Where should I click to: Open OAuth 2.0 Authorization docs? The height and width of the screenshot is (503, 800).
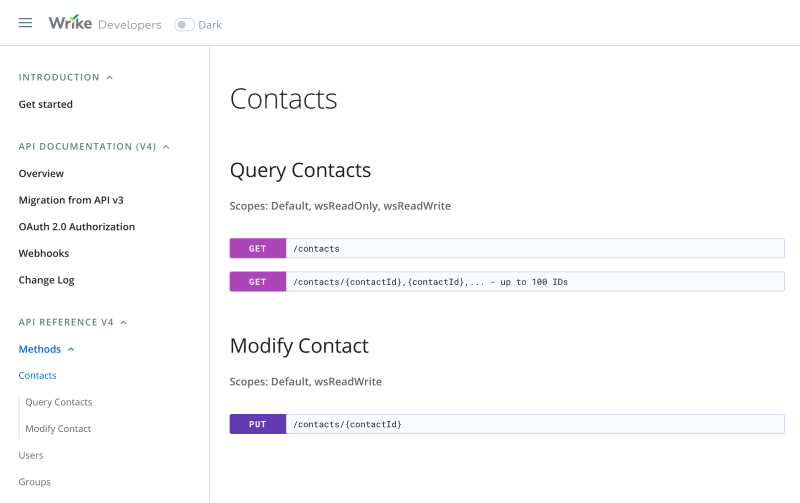click(76, 227)
